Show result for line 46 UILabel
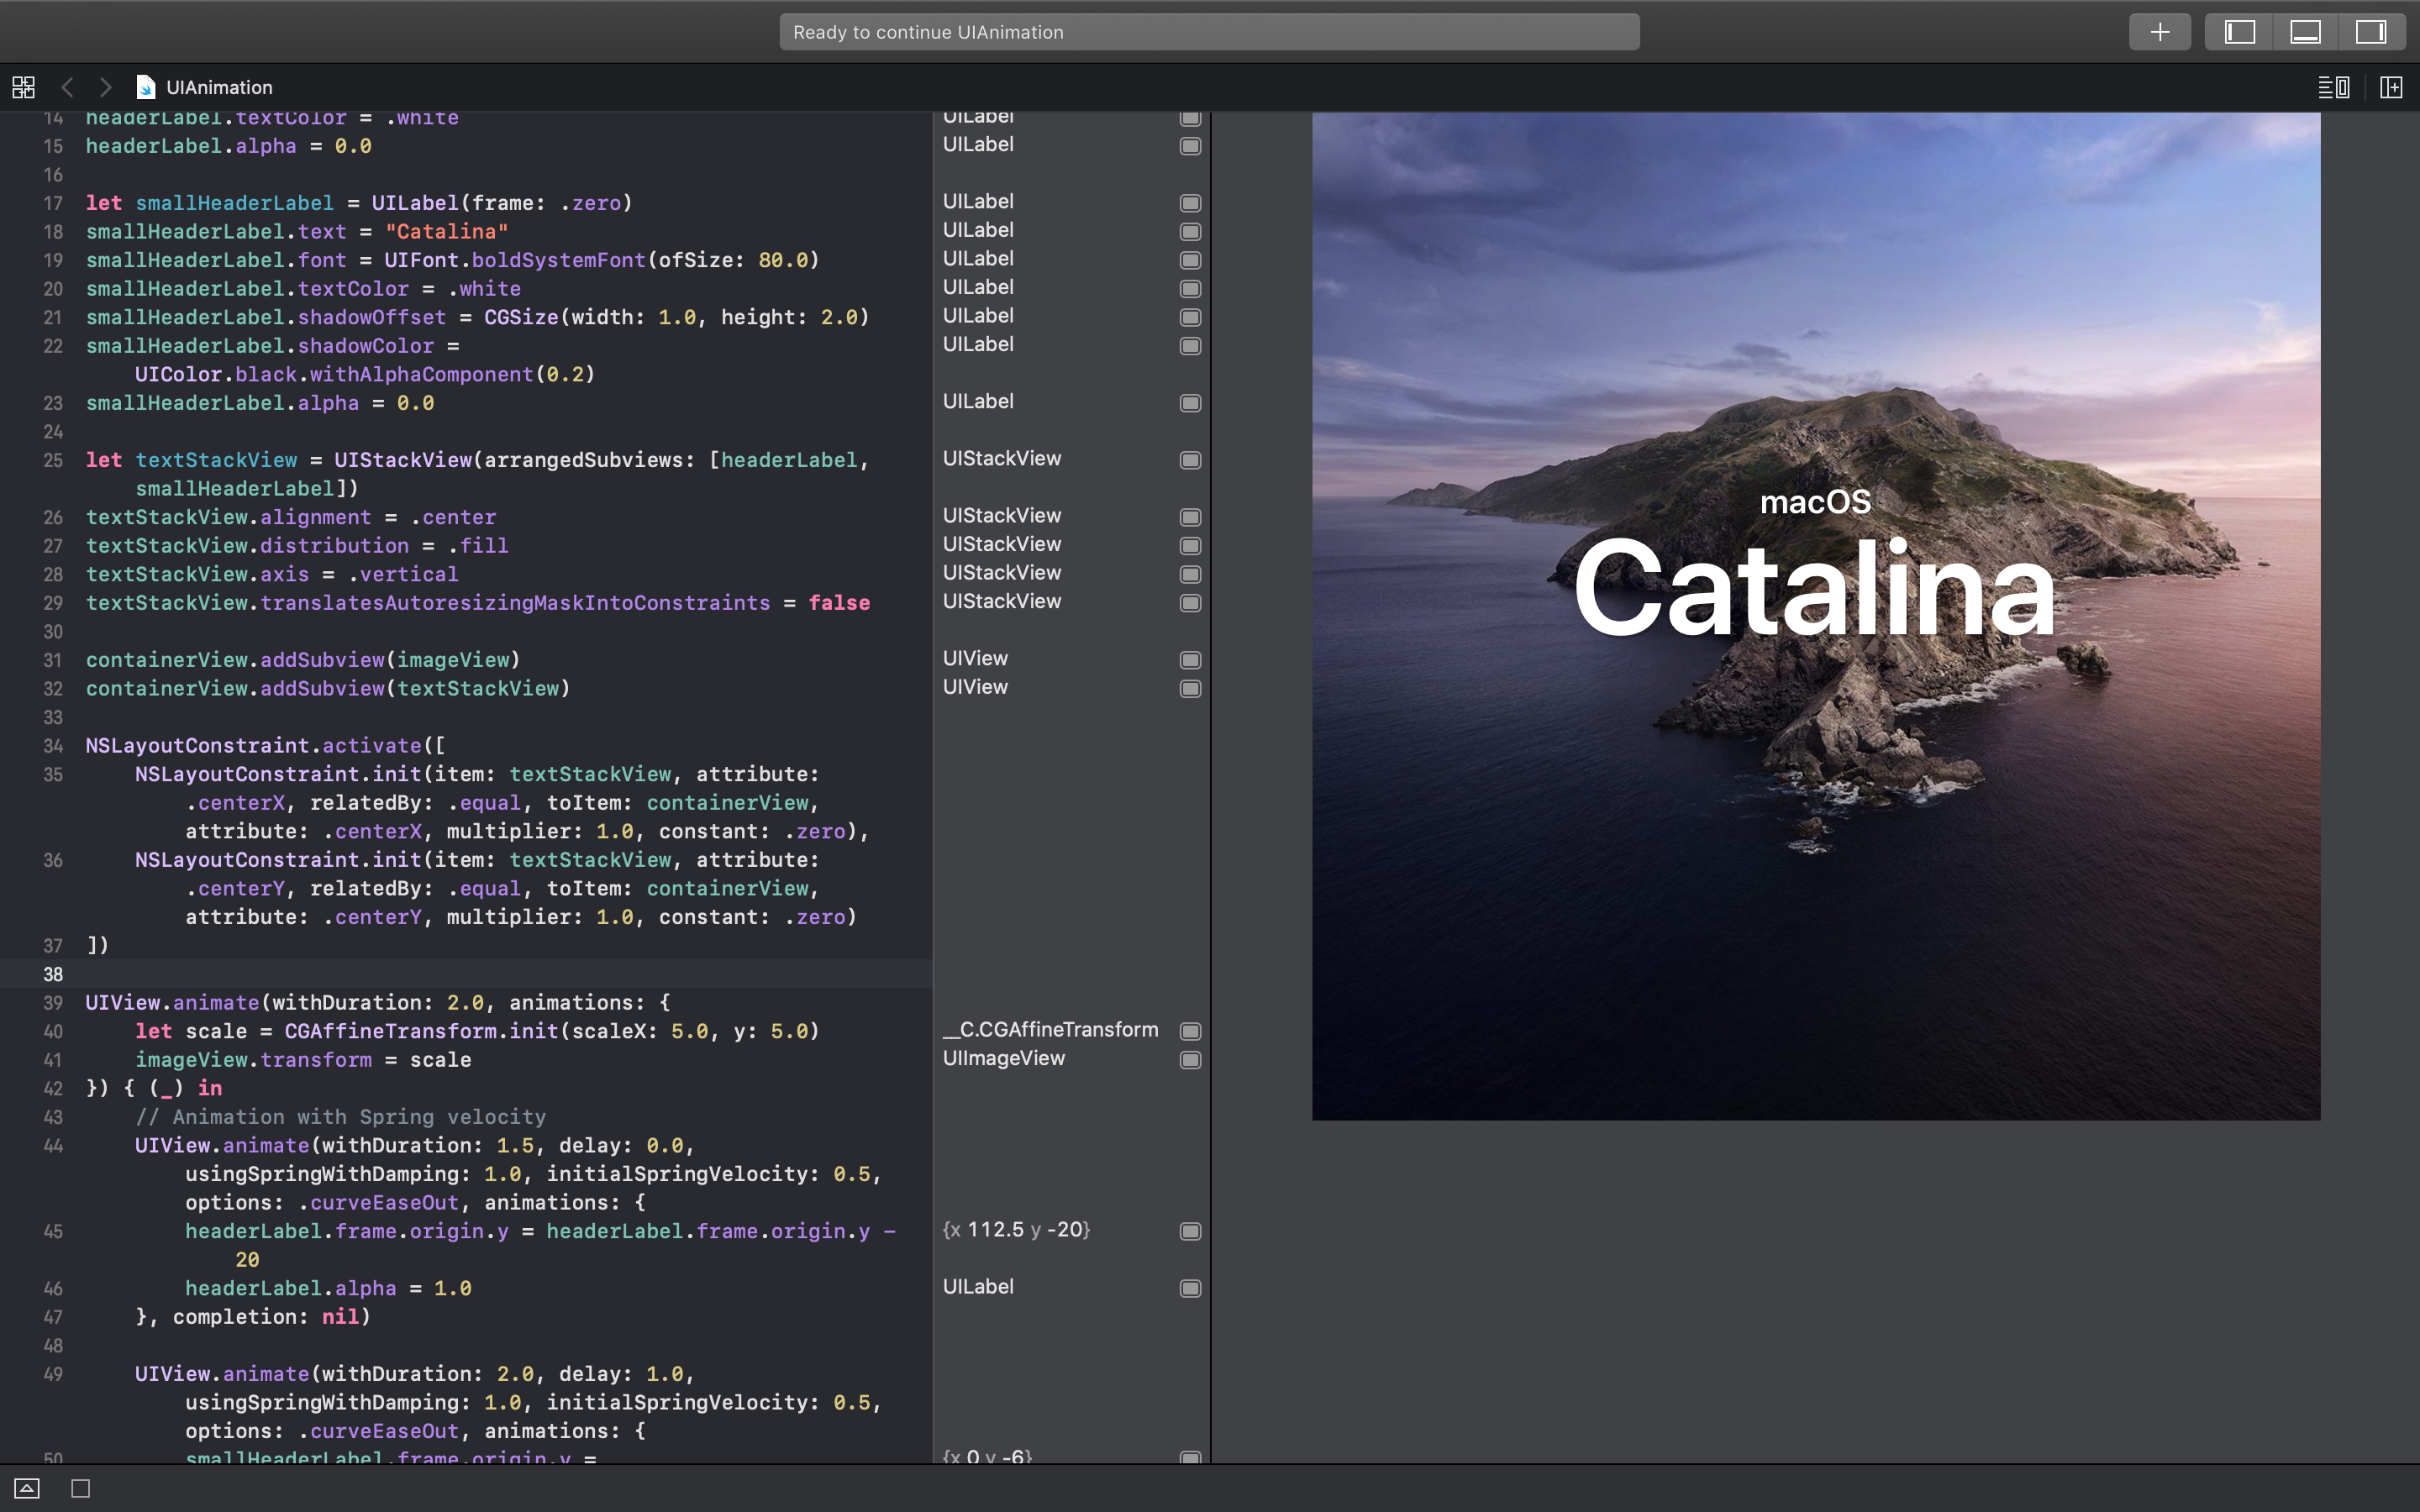The image size is (2420, 1512). point(1190,1288)
